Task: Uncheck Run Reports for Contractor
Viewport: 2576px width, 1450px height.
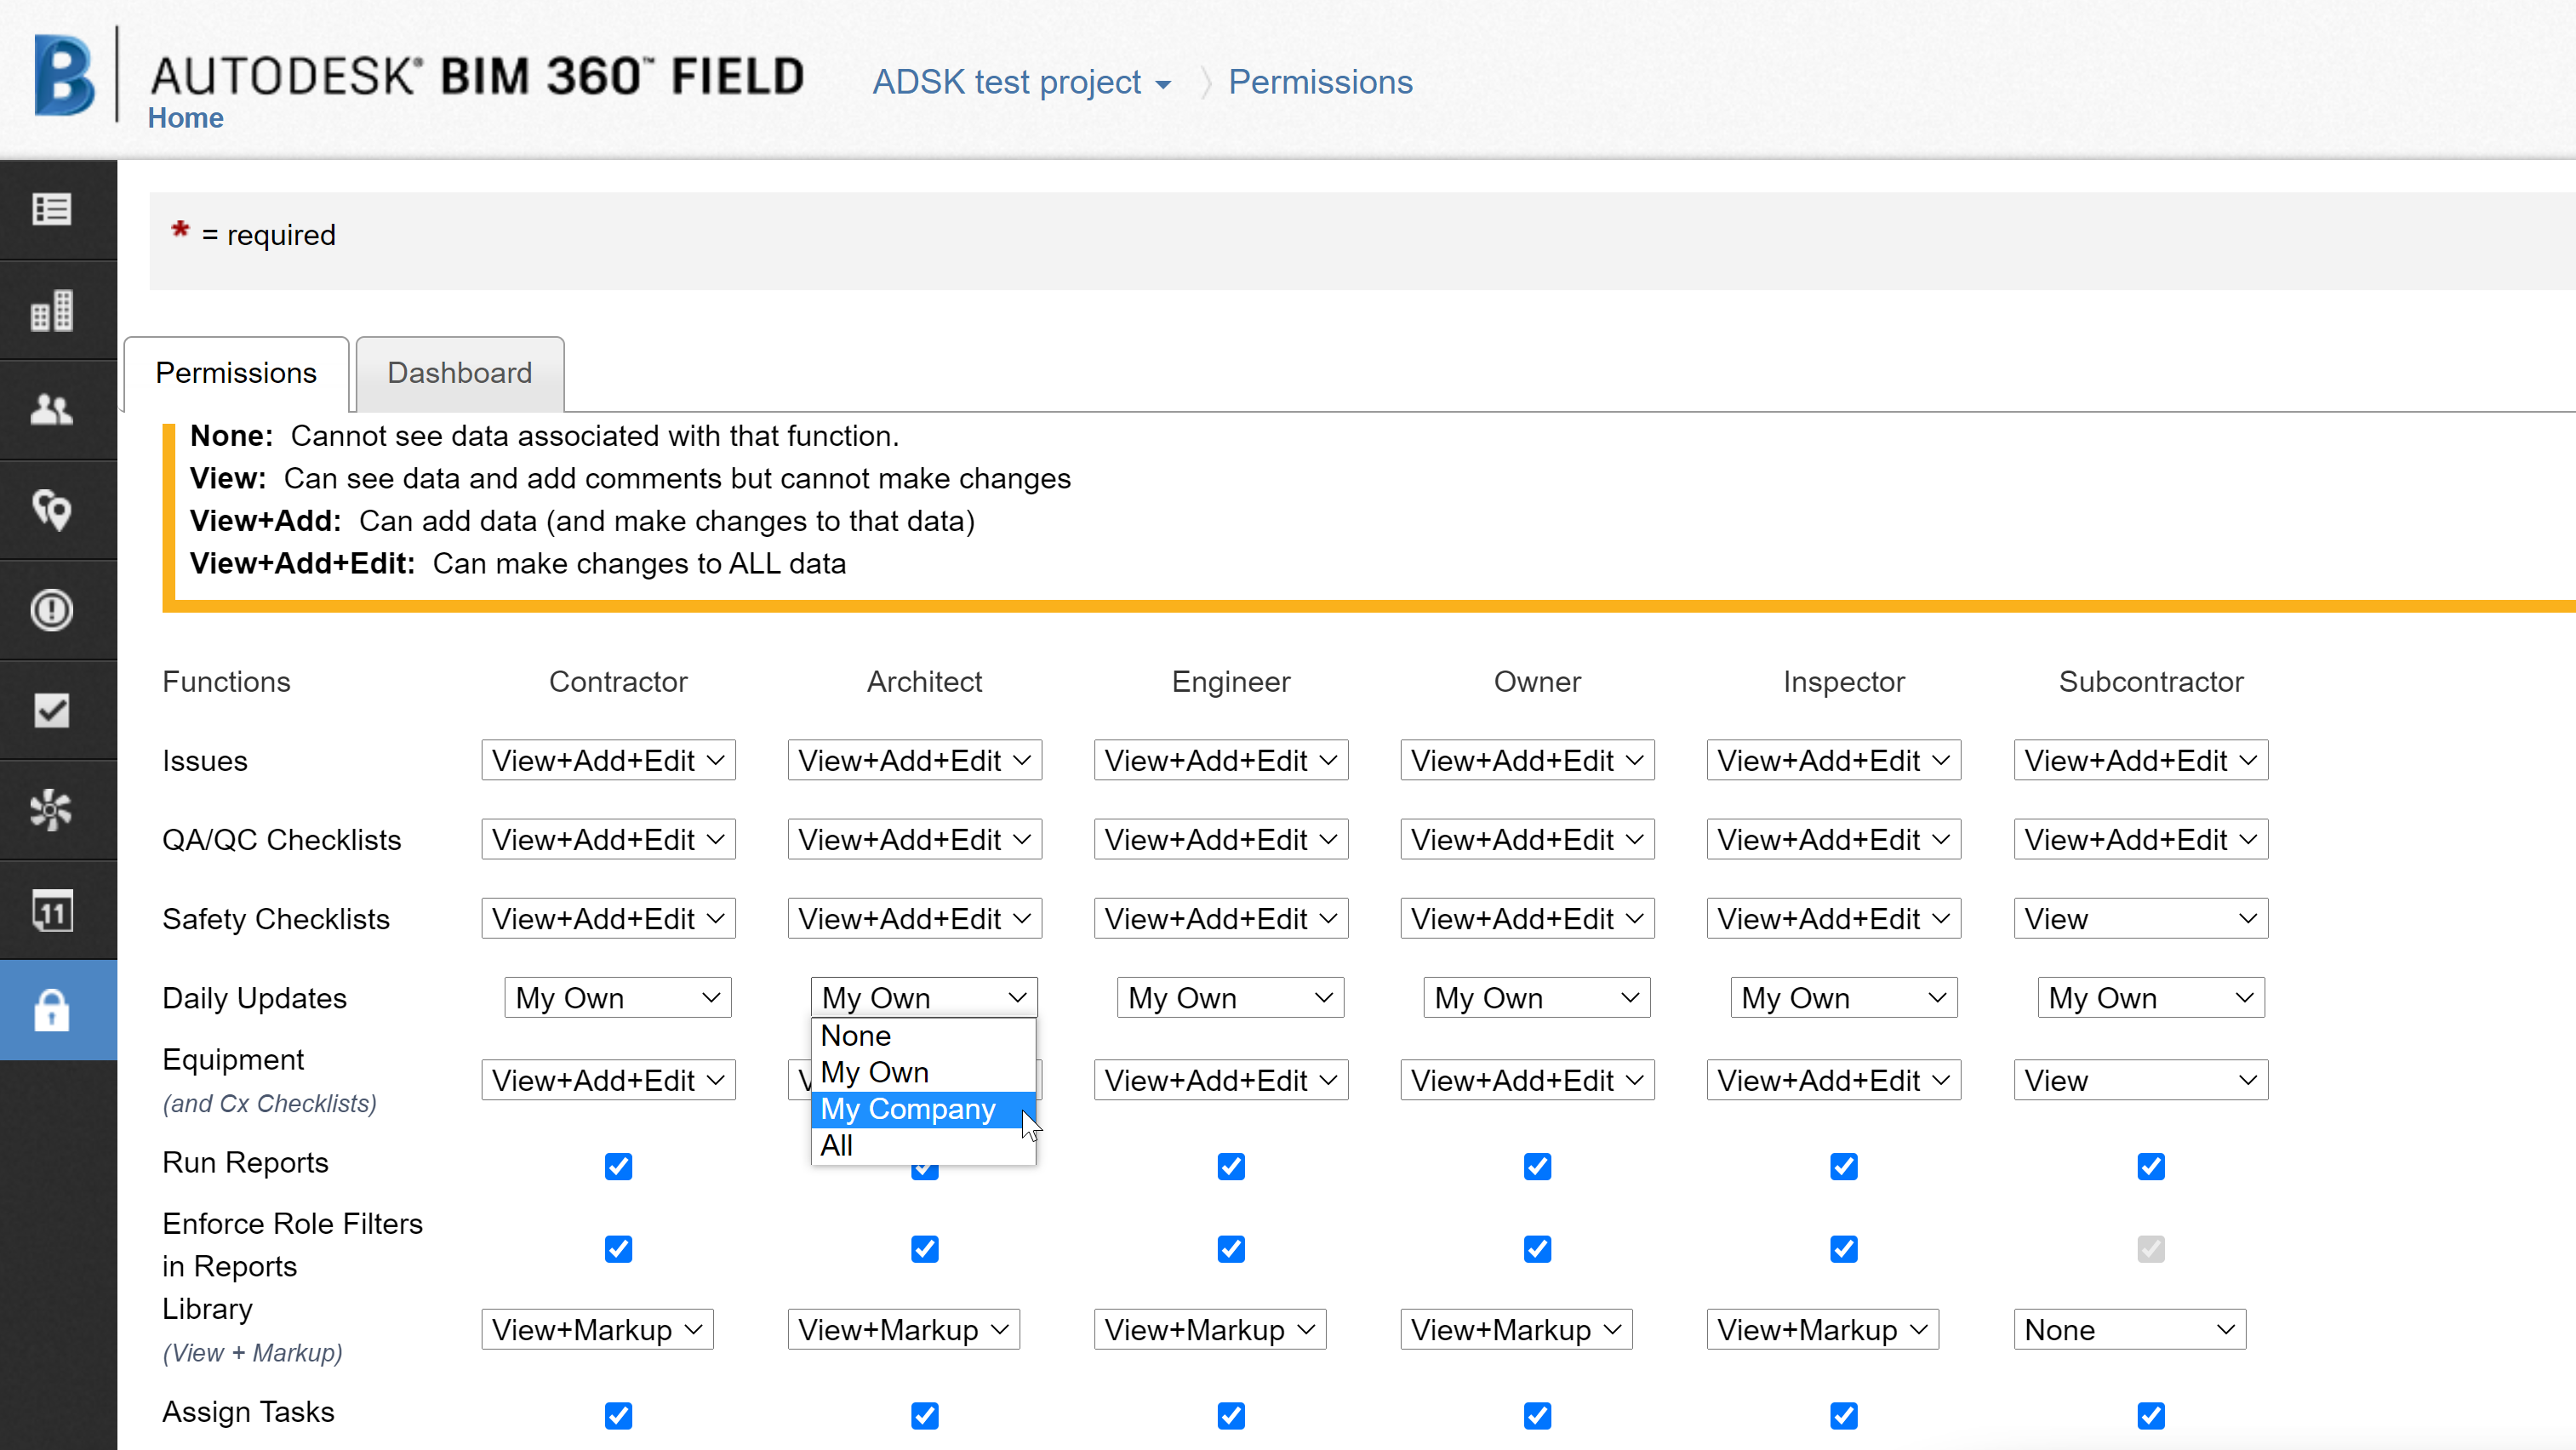Action: coord(618,1166)
